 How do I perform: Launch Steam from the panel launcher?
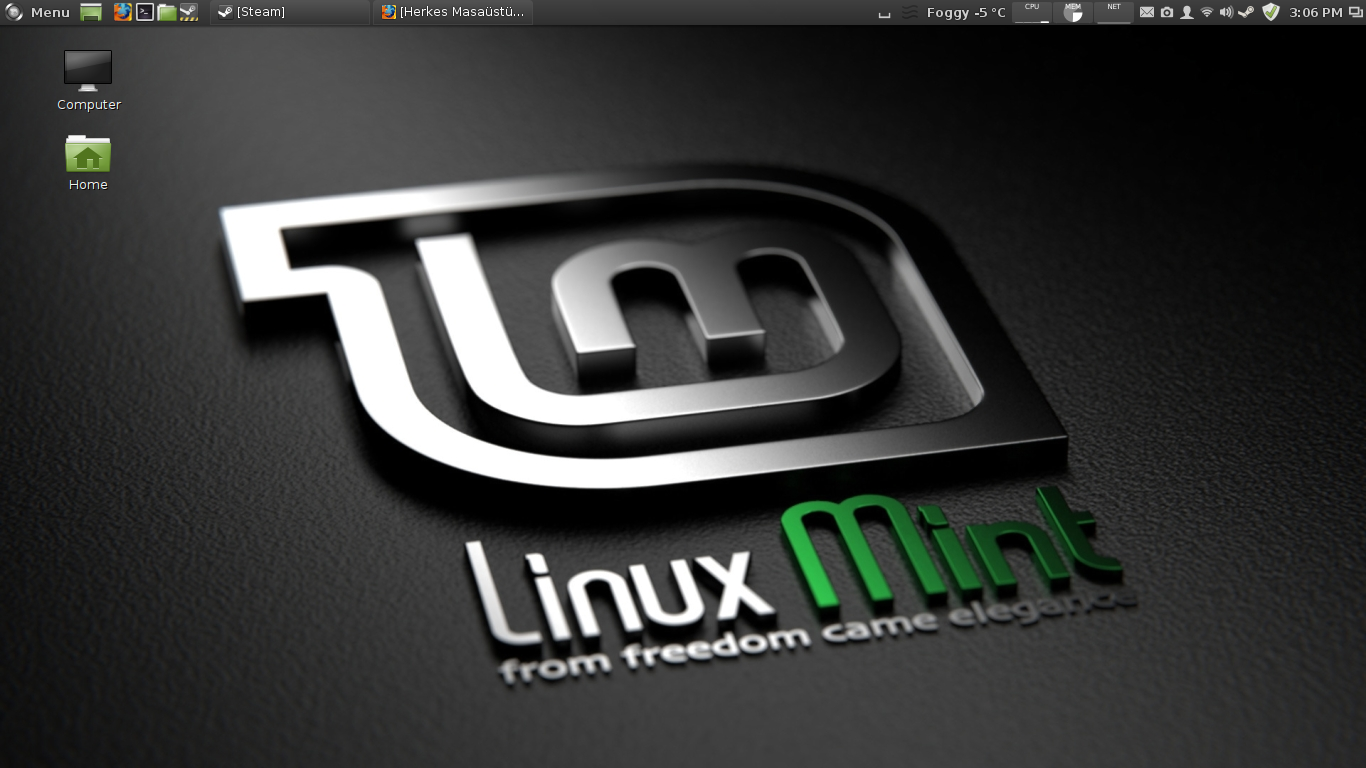pyautogui.click(x=189, y=12)
